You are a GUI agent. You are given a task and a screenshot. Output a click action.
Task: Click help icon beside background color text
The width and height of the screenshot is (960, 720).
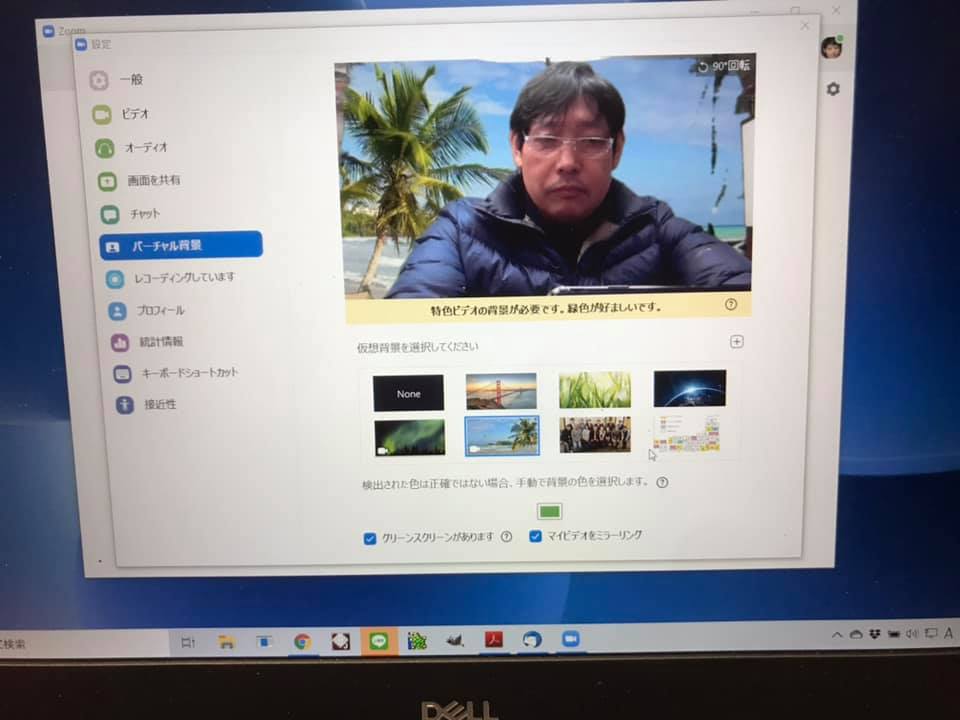[662, 482]
